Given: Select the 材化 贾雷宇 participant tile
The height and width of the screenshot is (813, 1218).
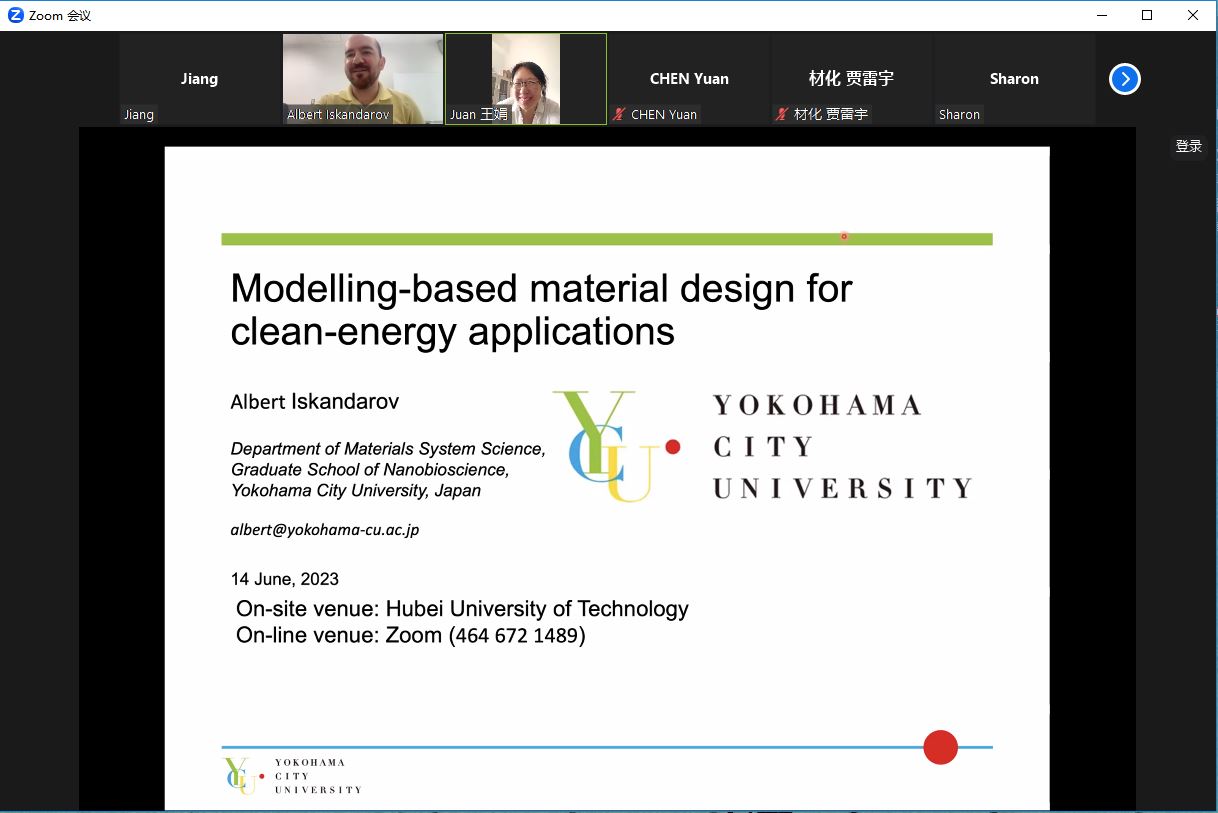Looking at the screenshot, I should click(x=851, y=78).
